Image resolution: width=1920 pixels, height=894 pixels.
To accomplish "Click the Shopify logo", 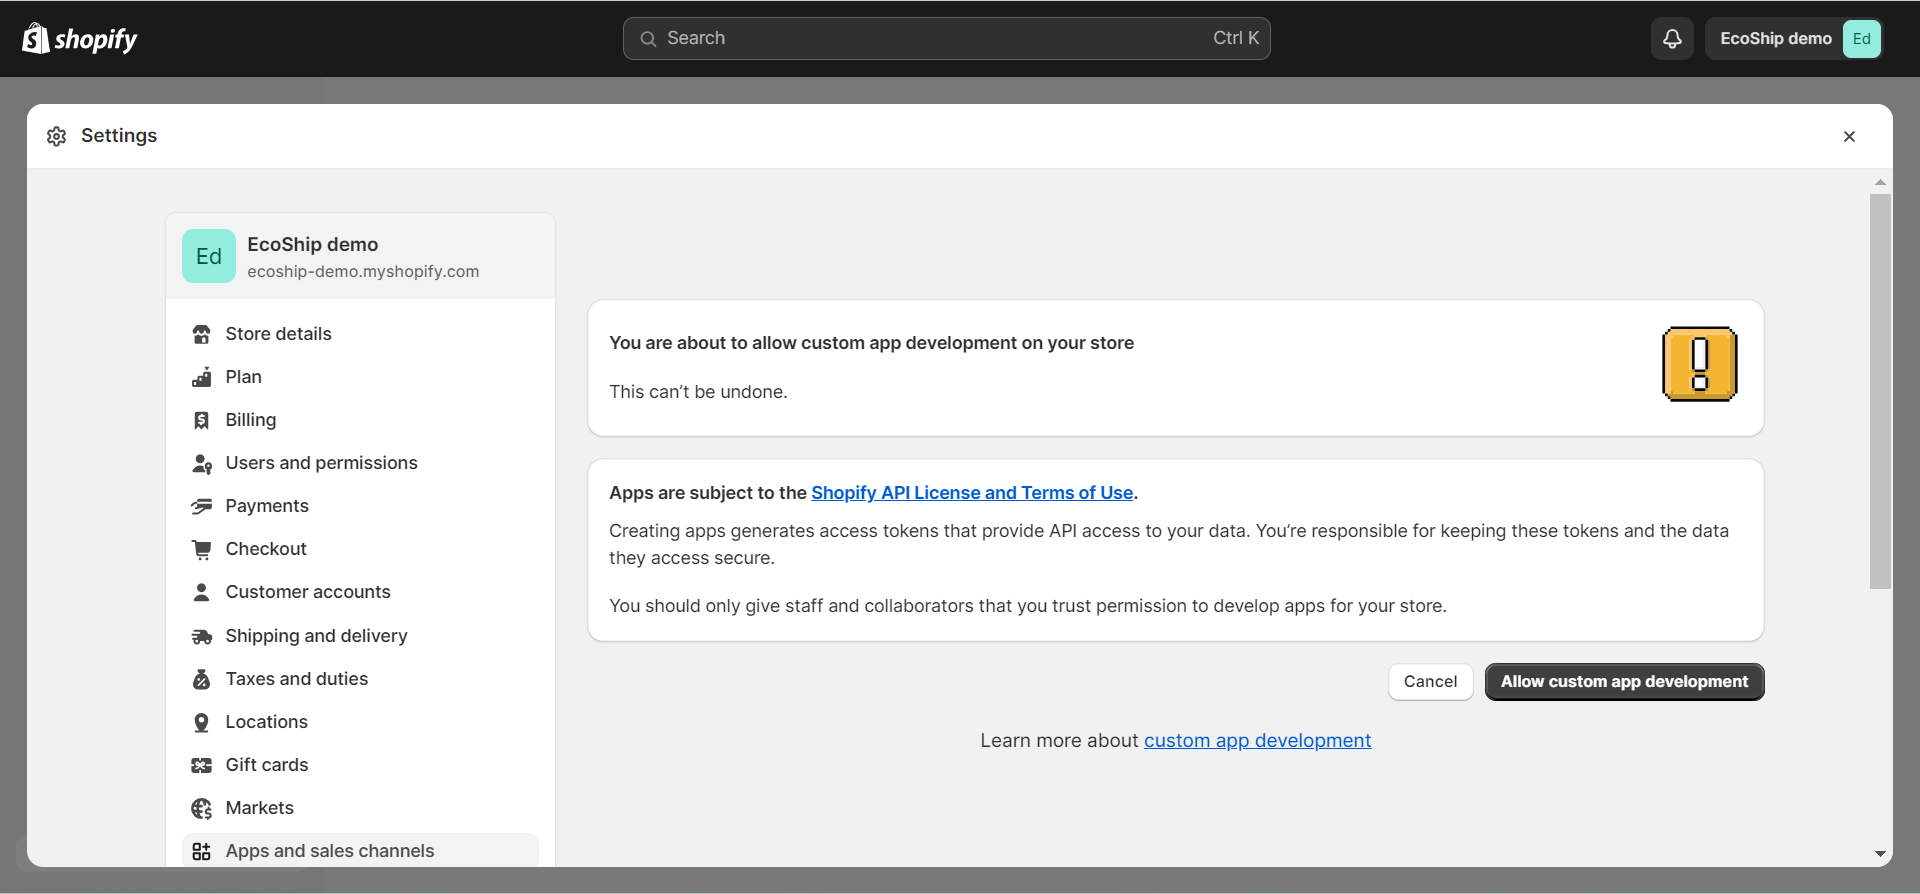I will (x=79, y=38).
